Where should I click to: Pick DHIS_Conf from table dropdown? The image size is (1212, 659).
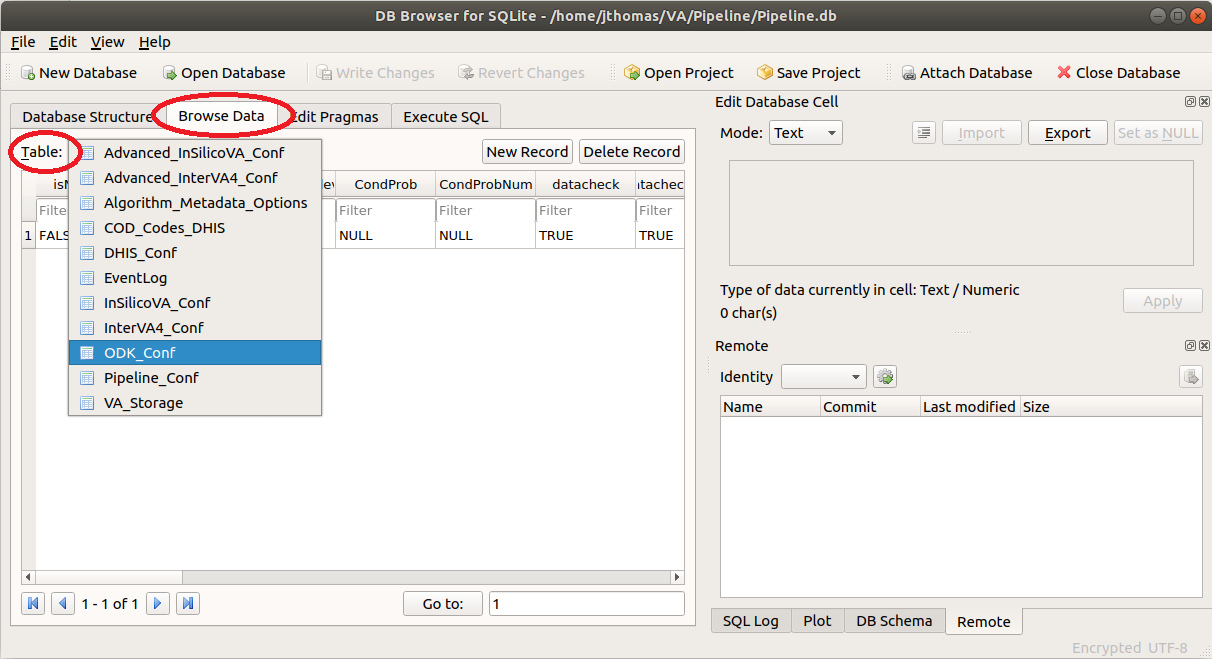pos(195,253)
